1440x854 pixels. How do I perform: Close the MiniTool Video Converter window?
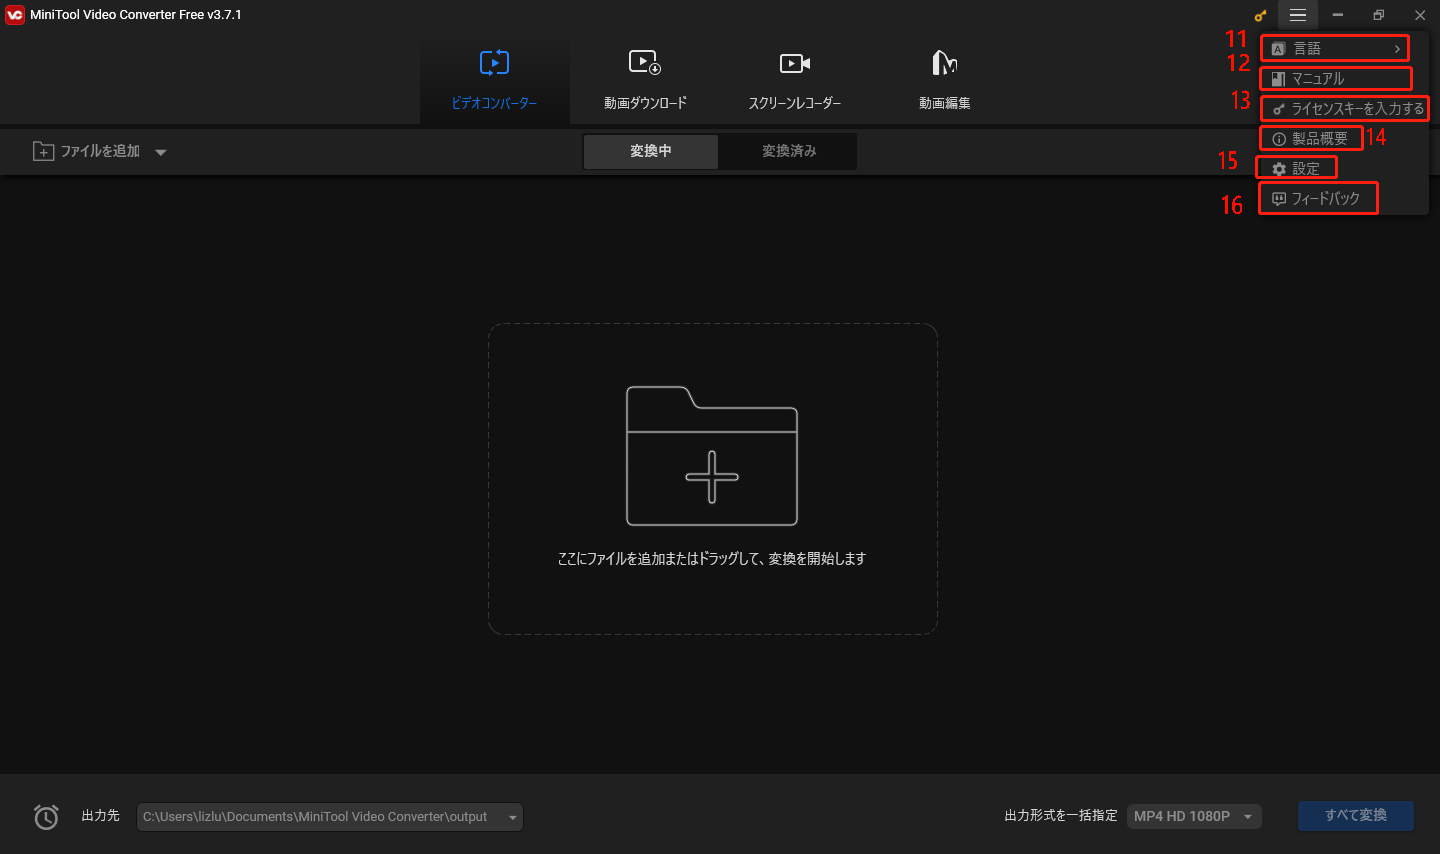coord(1420,15)
